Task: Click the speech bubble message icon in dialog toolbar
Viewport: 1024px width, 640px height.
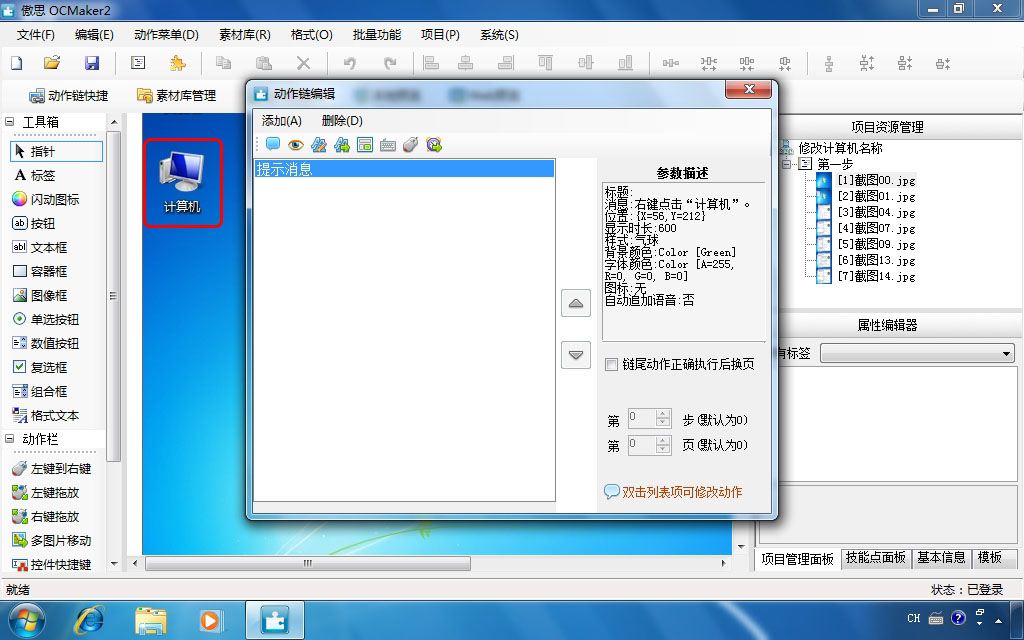Action: click(273, 144)
